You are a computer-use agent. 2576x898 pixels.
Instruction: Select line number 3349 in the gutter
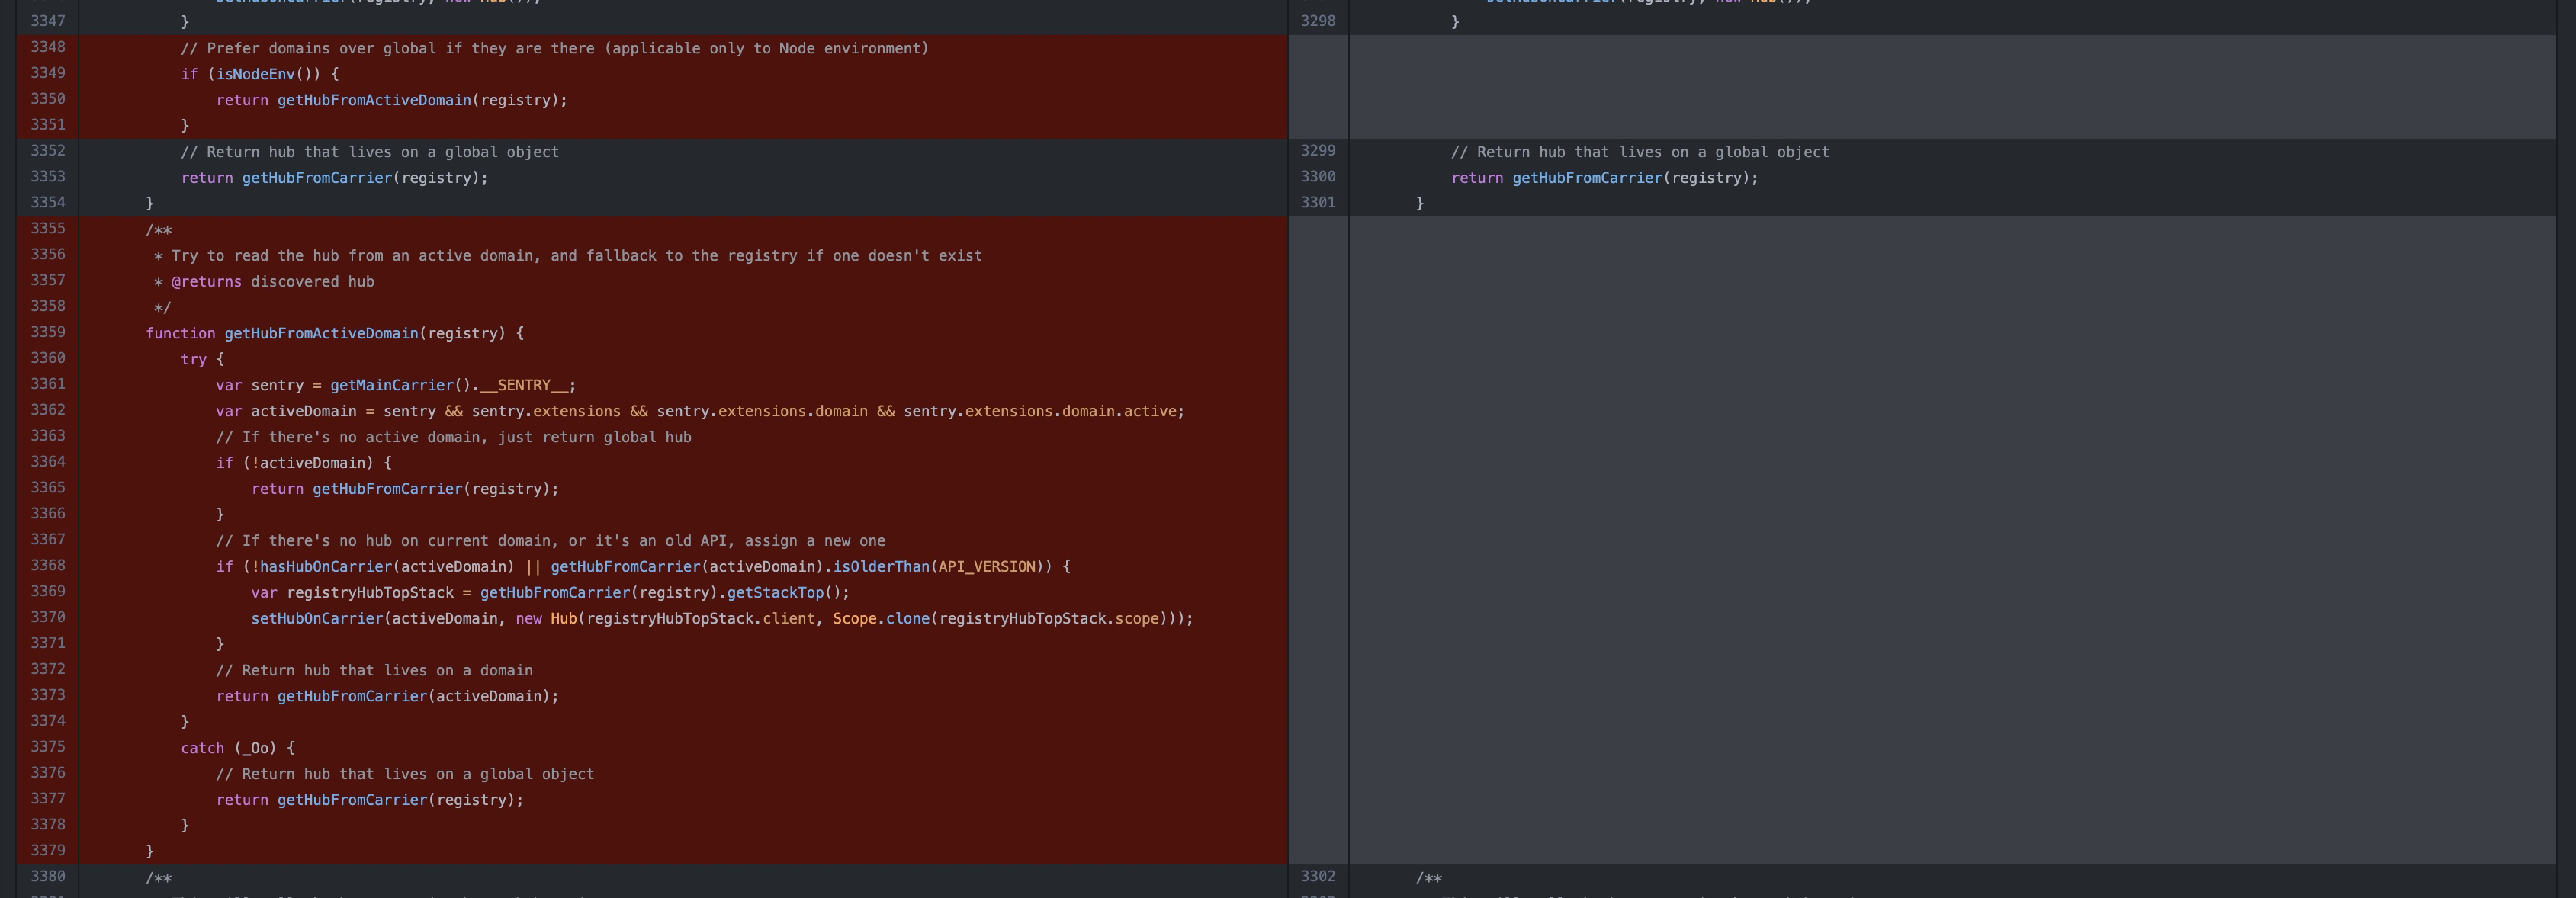coord(48,73)
